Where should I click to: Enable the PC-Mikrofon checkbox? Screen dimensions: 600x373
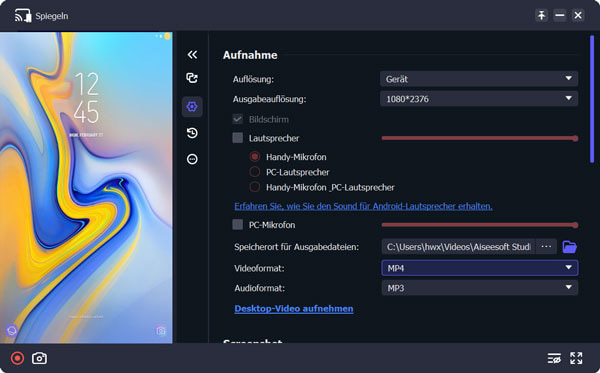point(238,225)
